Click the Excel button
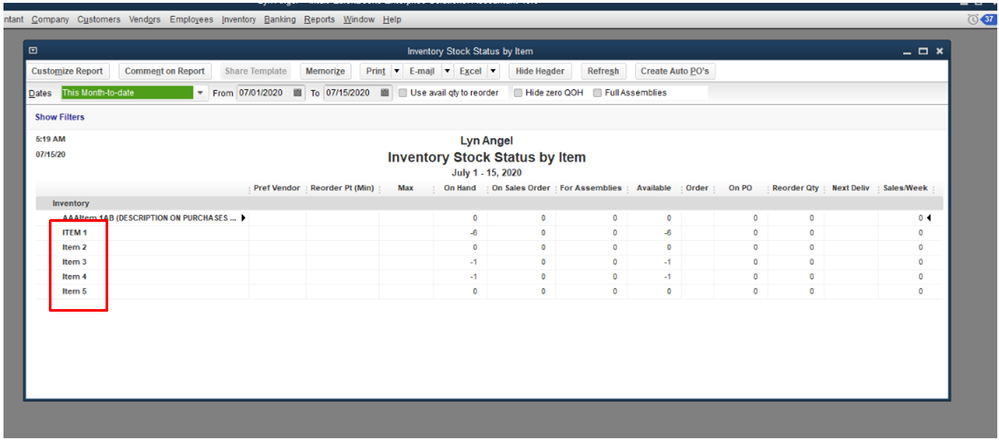999x441 pixels. [471, 71]
